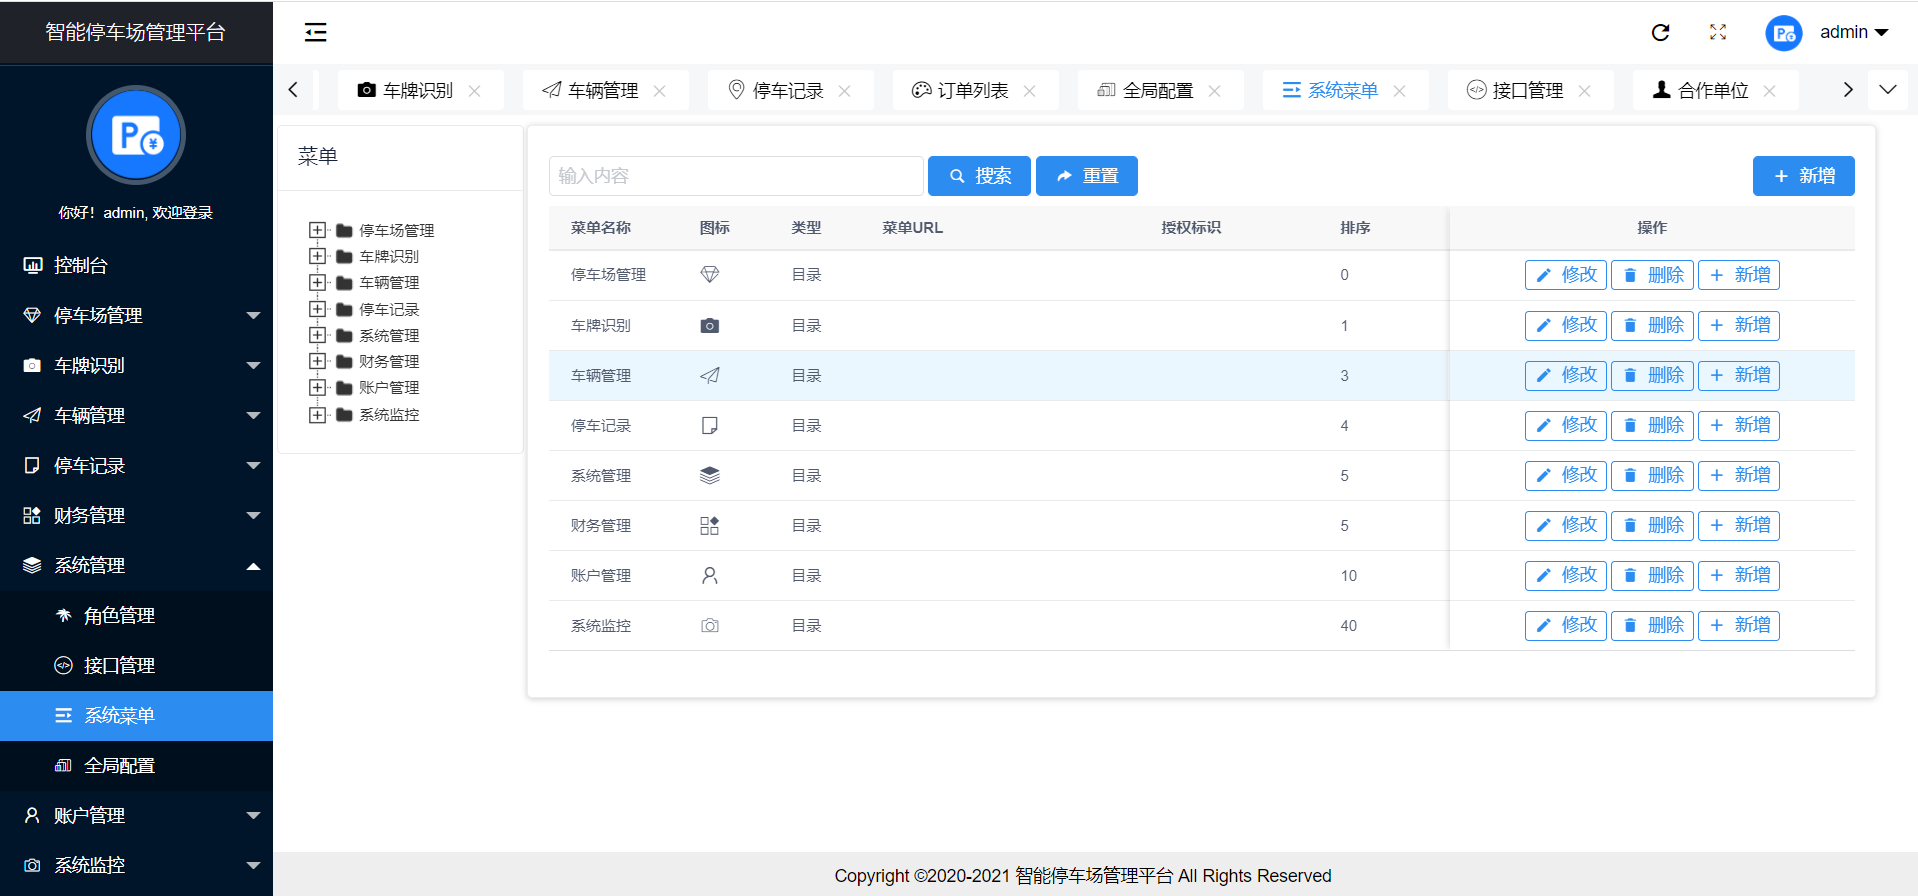Click the parking logo avatar in the sidebar
Image resolution: width=1918 pixels, height=896 pixels.
[x=136, y=135]
